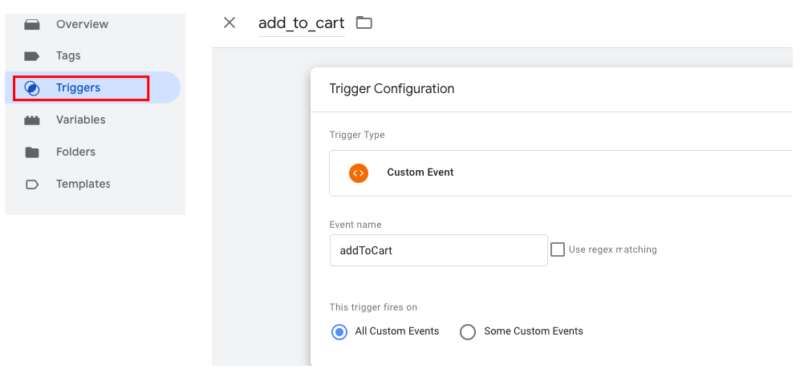Viewport: 800px width, 369px height.
Task: Enable Use regex matching checkbox
Action: pos(558,250)
